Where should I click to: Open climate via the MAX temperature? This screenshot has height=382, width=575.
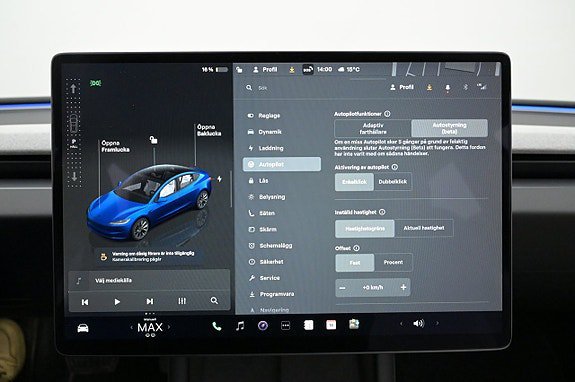coord(150,327)
